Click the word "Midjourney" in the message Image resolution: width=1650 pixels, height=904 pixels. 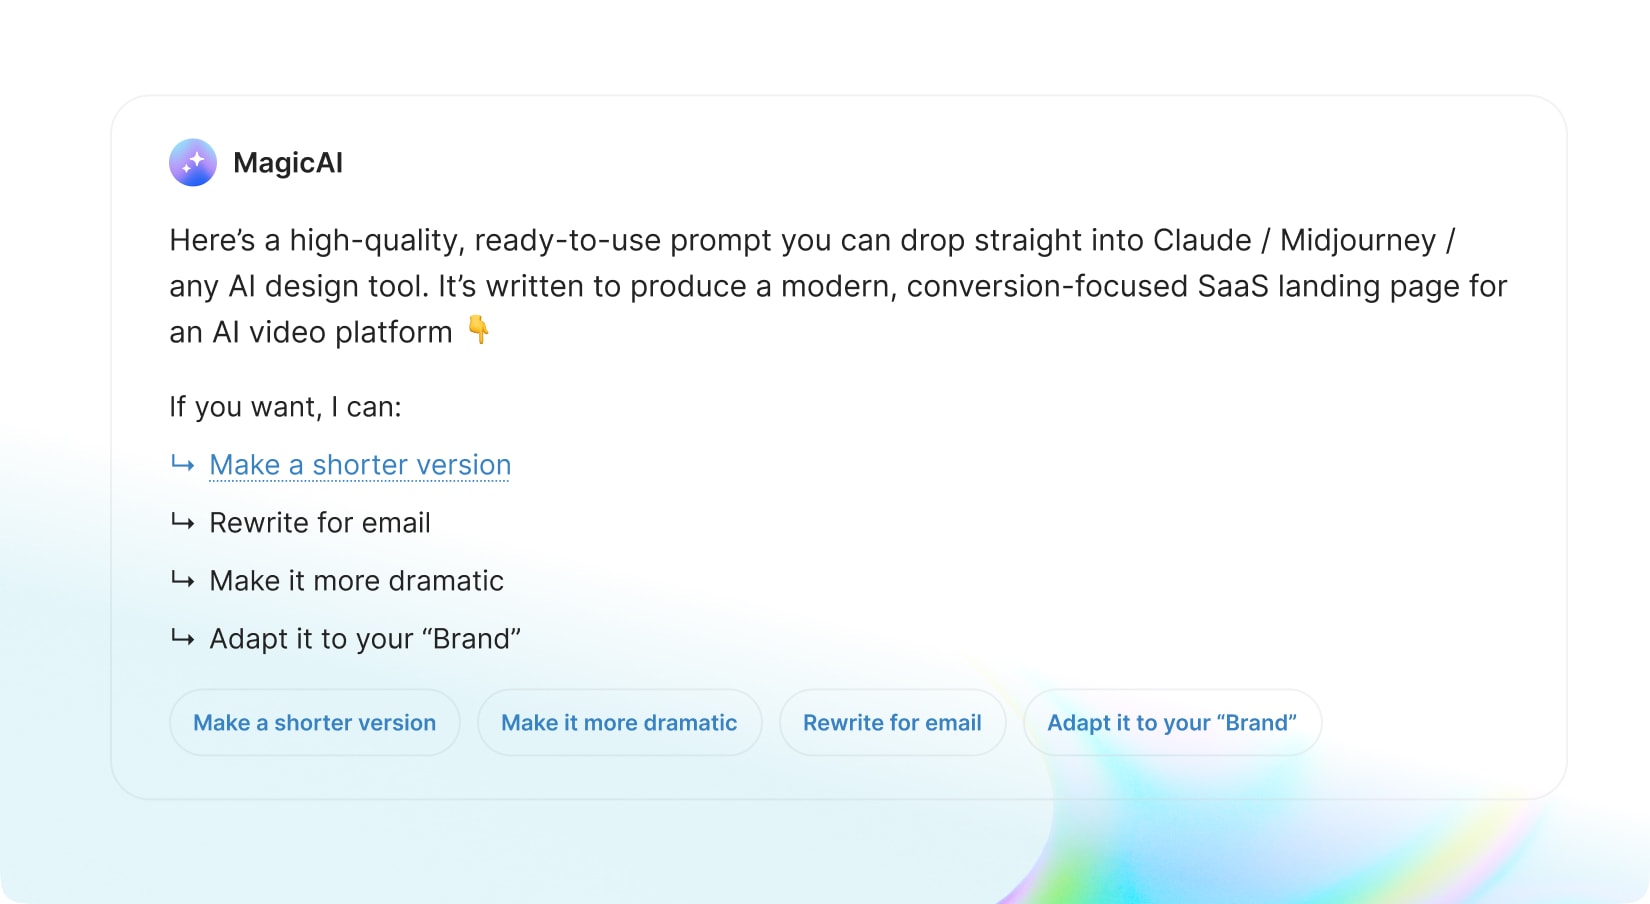pos(1357,241)
